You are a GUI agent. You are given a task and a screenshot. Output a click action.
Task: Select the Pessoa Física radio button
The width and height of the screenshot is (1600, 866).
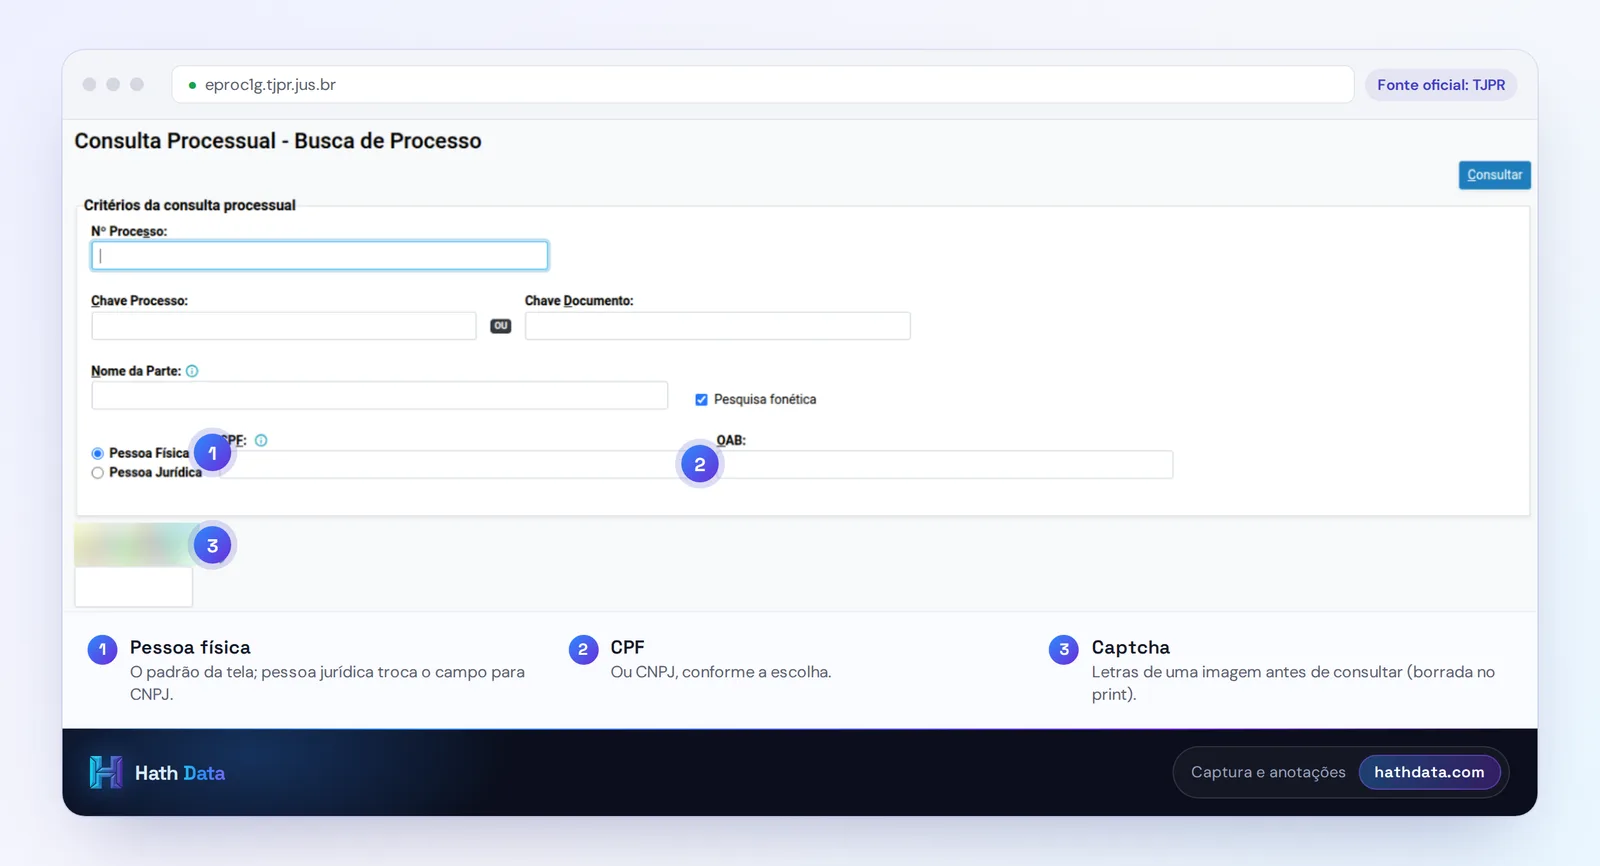pyautogui.click(x=97, y=453)
